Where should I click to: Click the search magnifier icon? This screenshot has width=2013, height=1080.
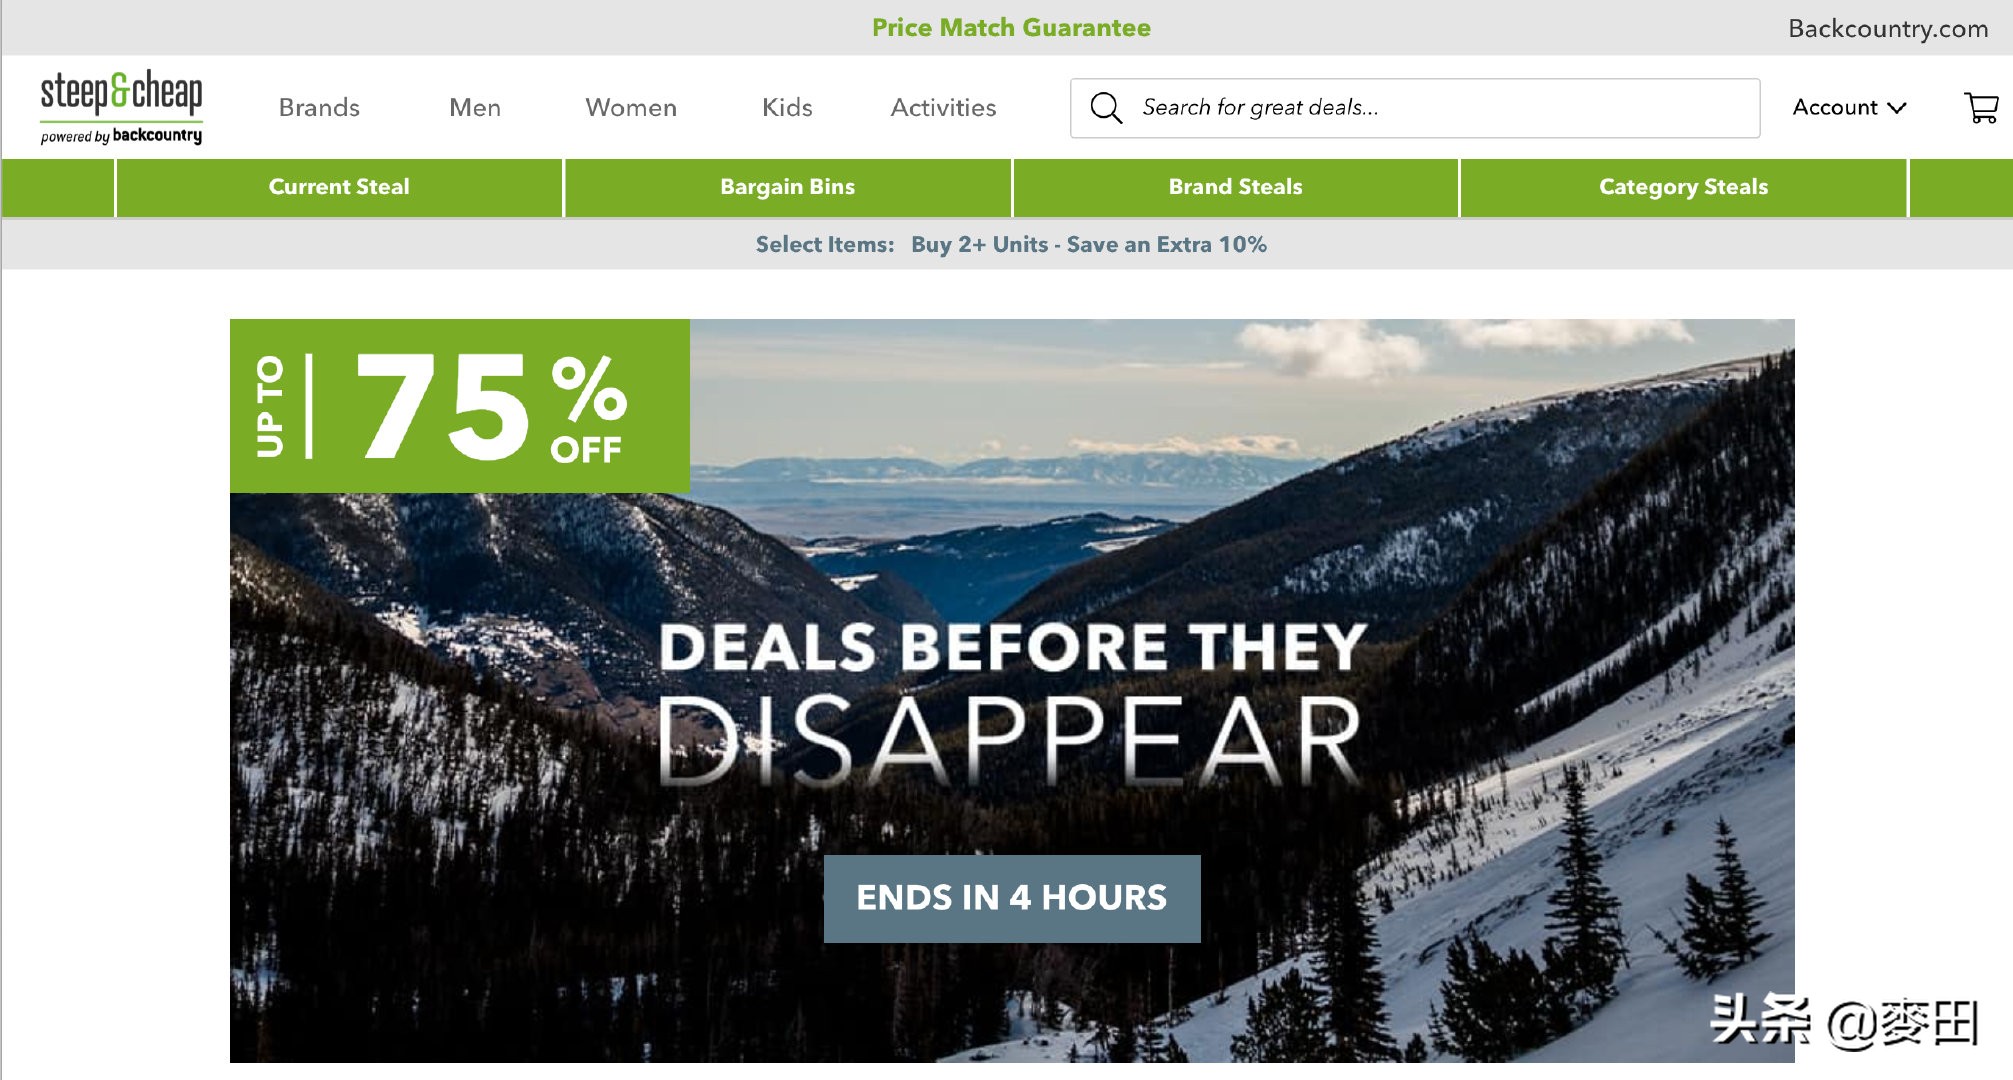pyautogui.click(x=1106, y=107)
